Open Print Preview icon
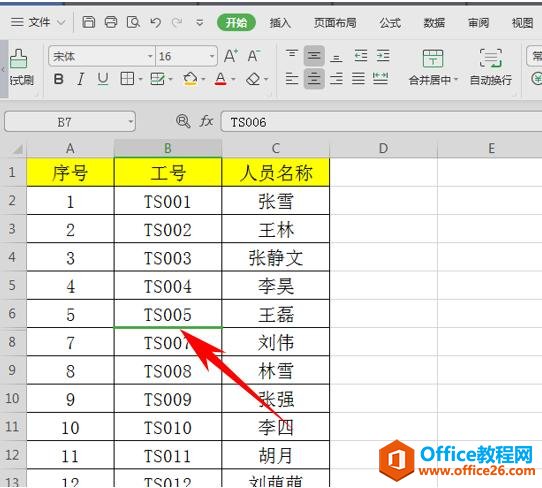The image size is (542, 488). 133,22
